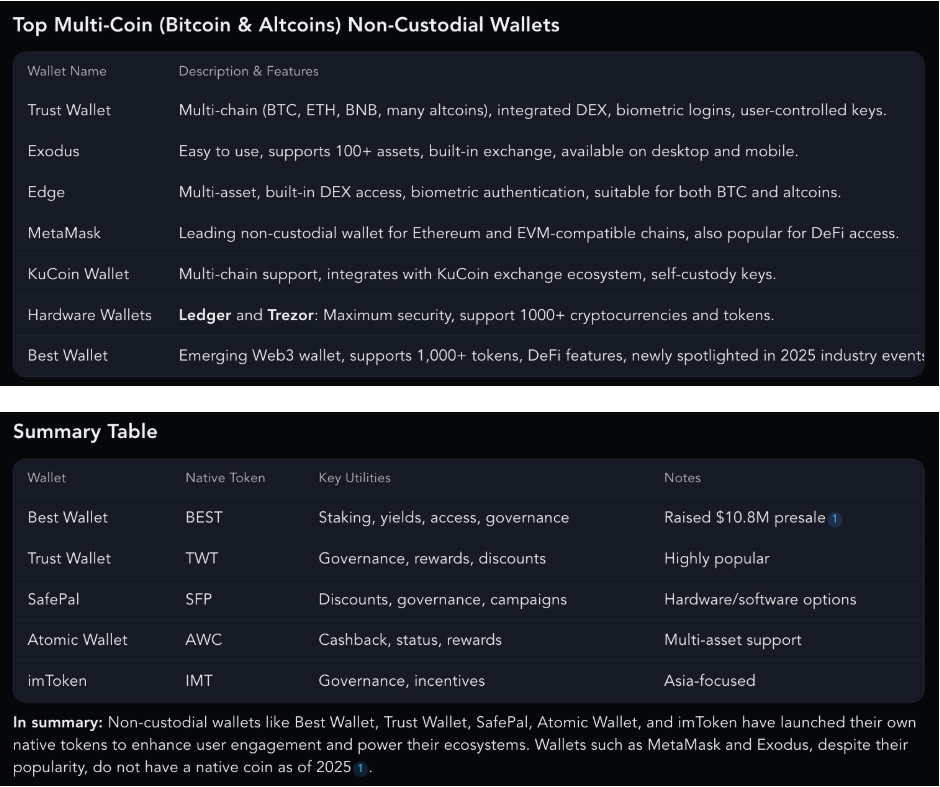
Task: Click the 'IMT' native token cell
Action: tap(199, 681)
